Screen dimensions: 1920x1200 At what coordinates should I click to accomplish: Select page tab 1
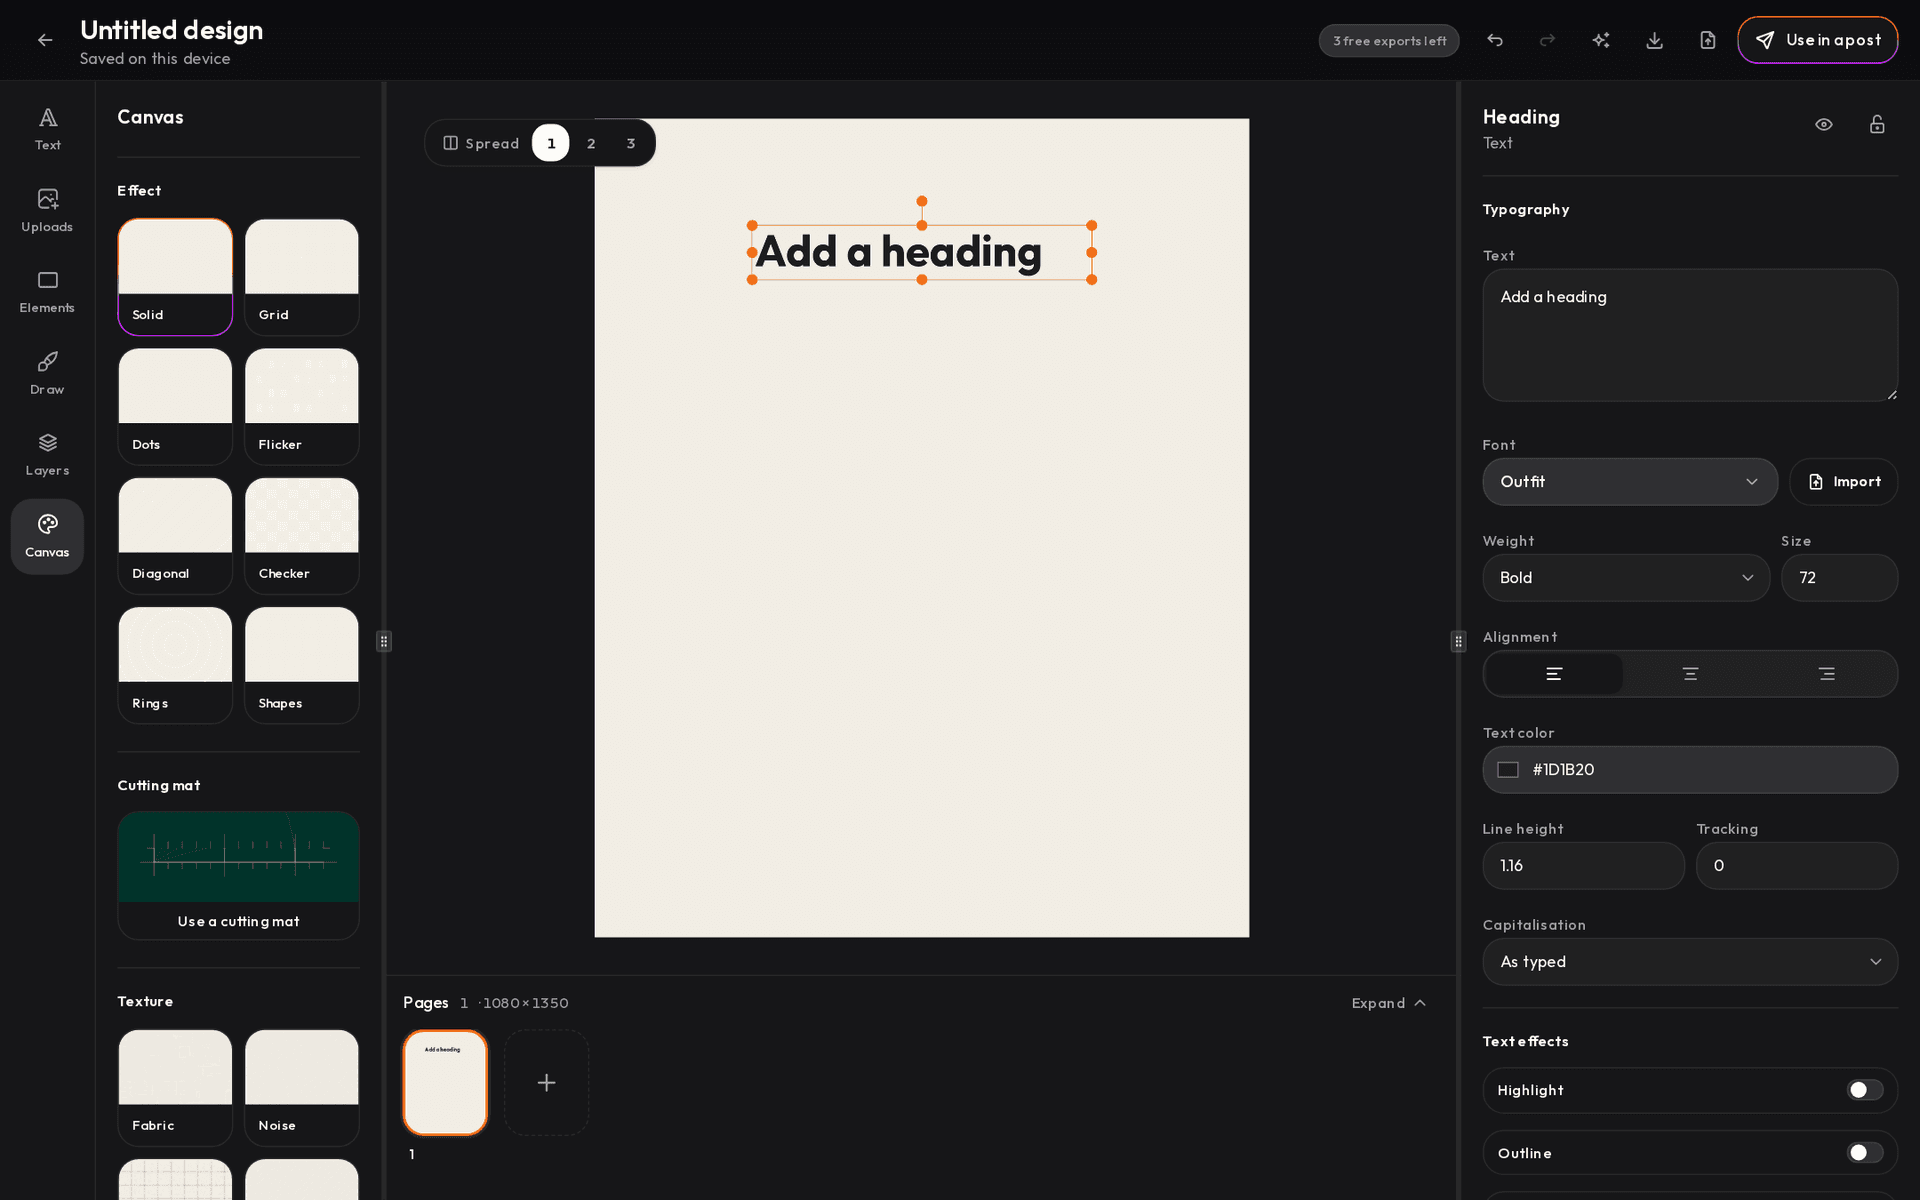click(551, 143)
